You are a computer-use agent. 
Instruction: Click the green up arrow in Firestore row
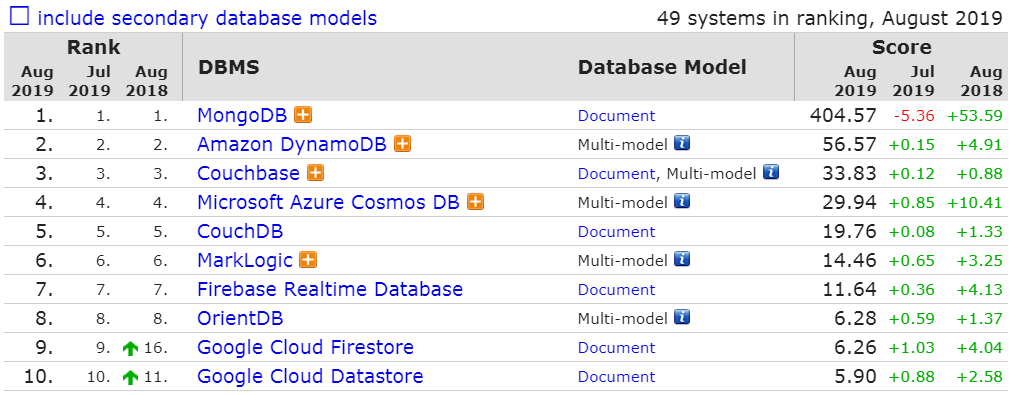point(131,348)
